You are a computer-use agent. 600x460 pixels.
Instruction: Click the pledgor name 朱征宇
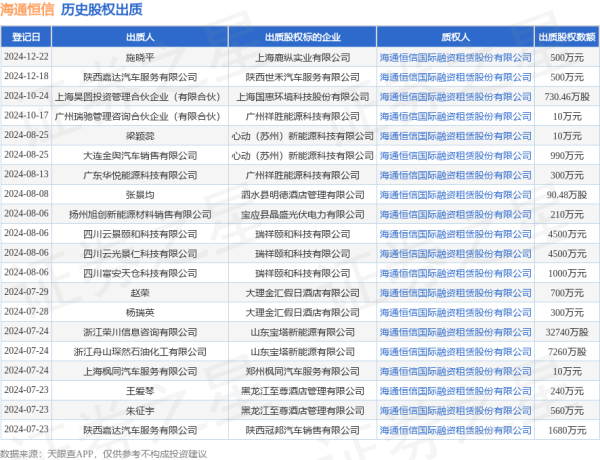(140, 411)
